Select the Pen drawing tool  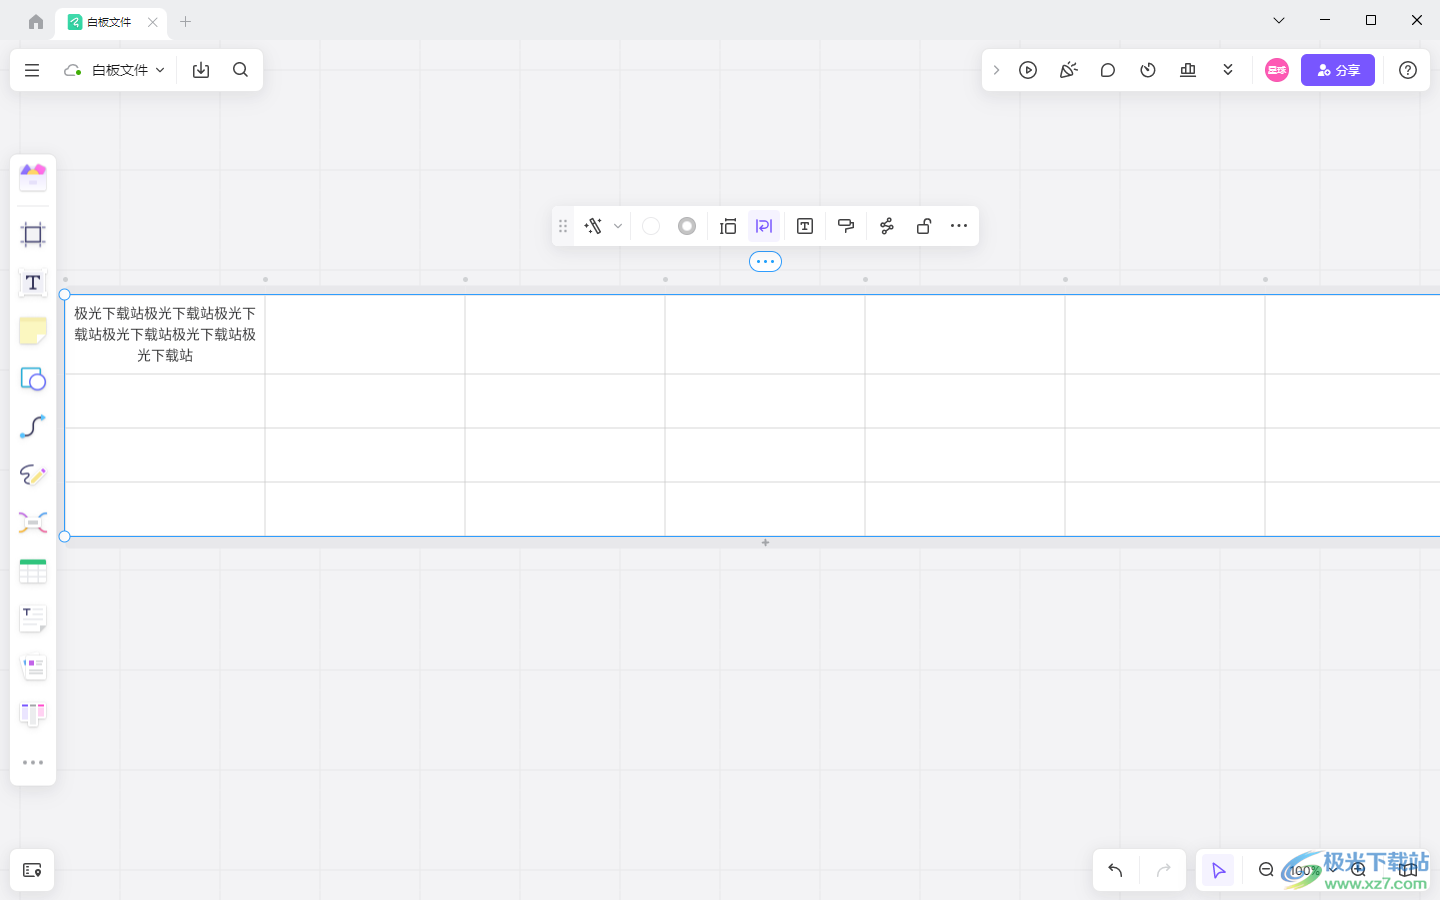[33, 475]
